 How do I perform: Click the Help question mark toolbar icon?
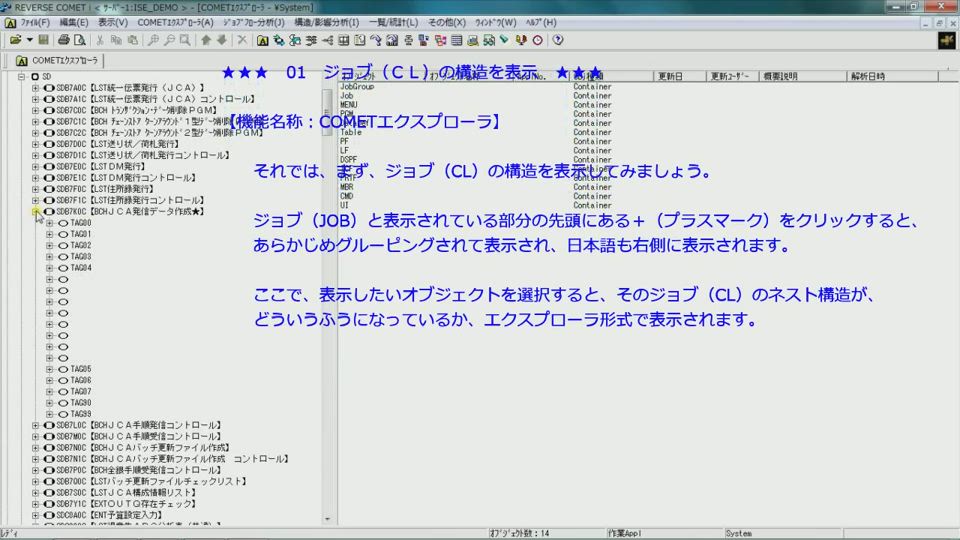pyautogui.click(x=558, y=40)
